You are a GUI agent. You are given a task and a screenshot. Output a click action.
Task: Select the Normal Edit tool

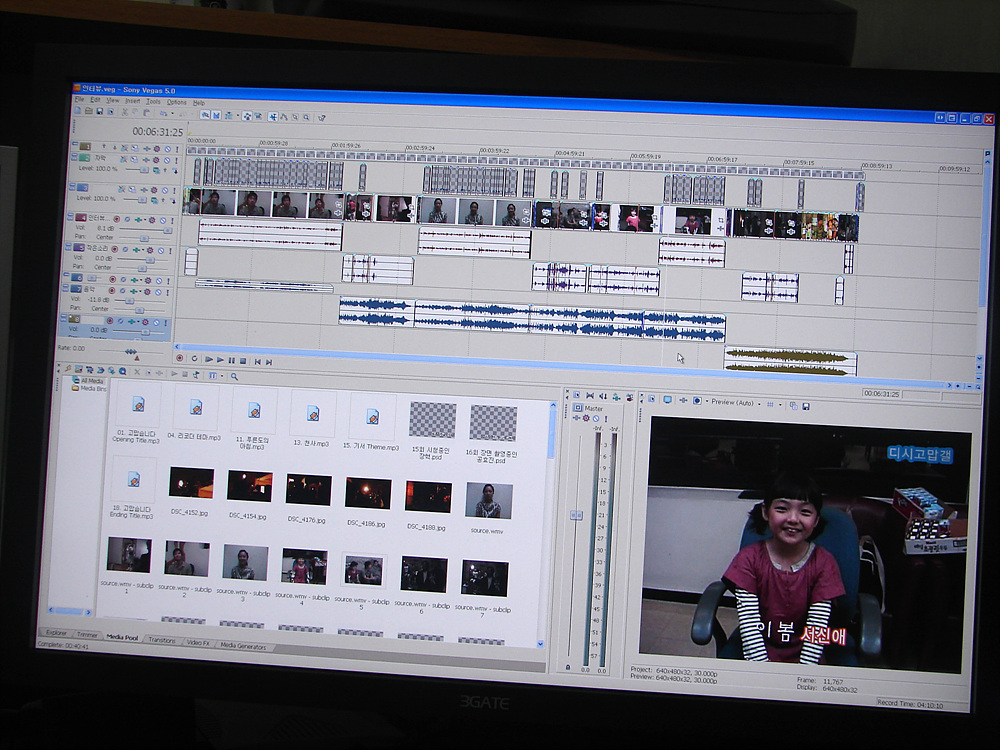tap(273, 117)
